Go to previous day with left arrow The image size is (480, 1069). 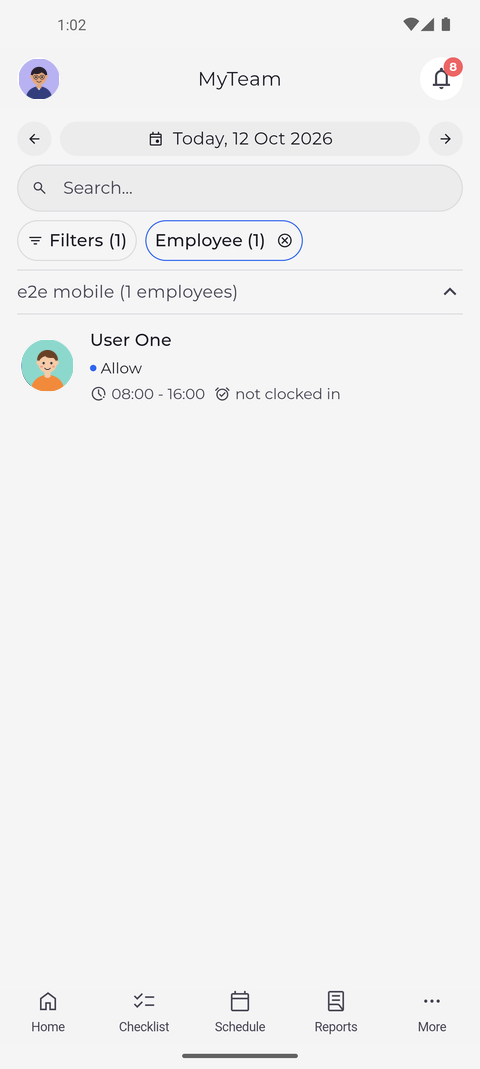click(34, 139)
